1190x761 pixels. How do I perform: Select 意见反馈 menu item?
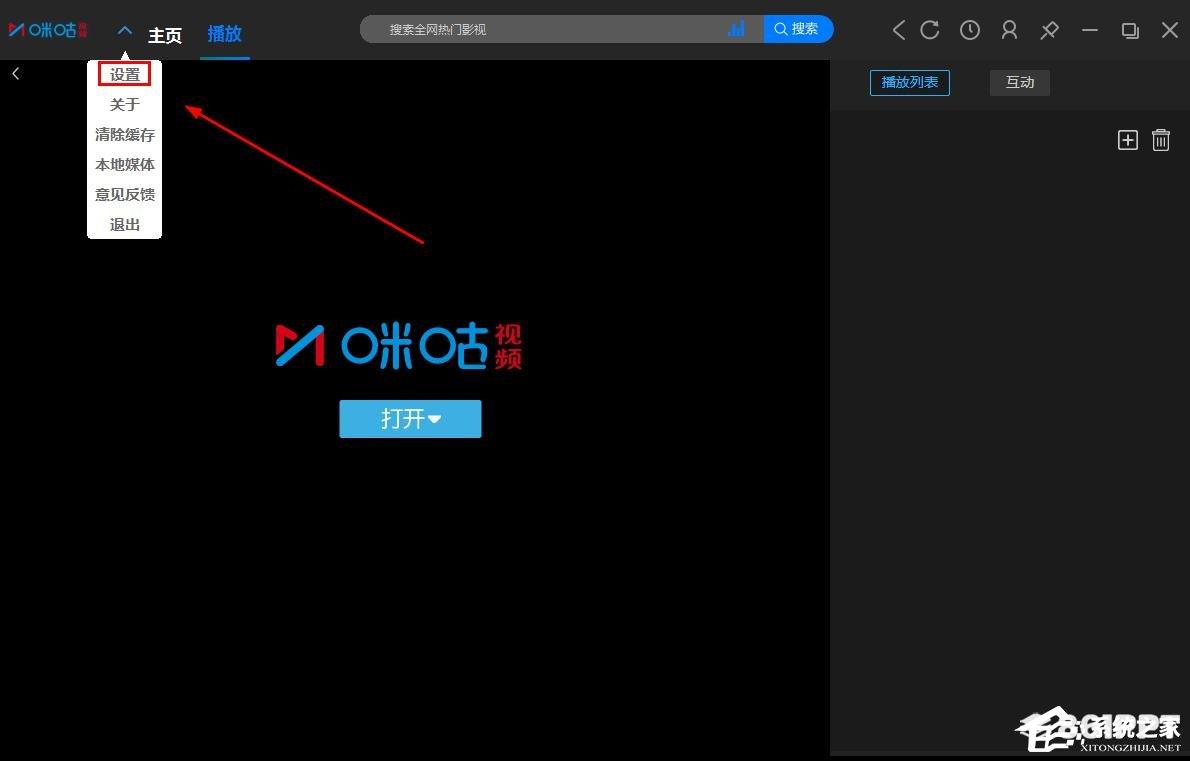(124, 194)
